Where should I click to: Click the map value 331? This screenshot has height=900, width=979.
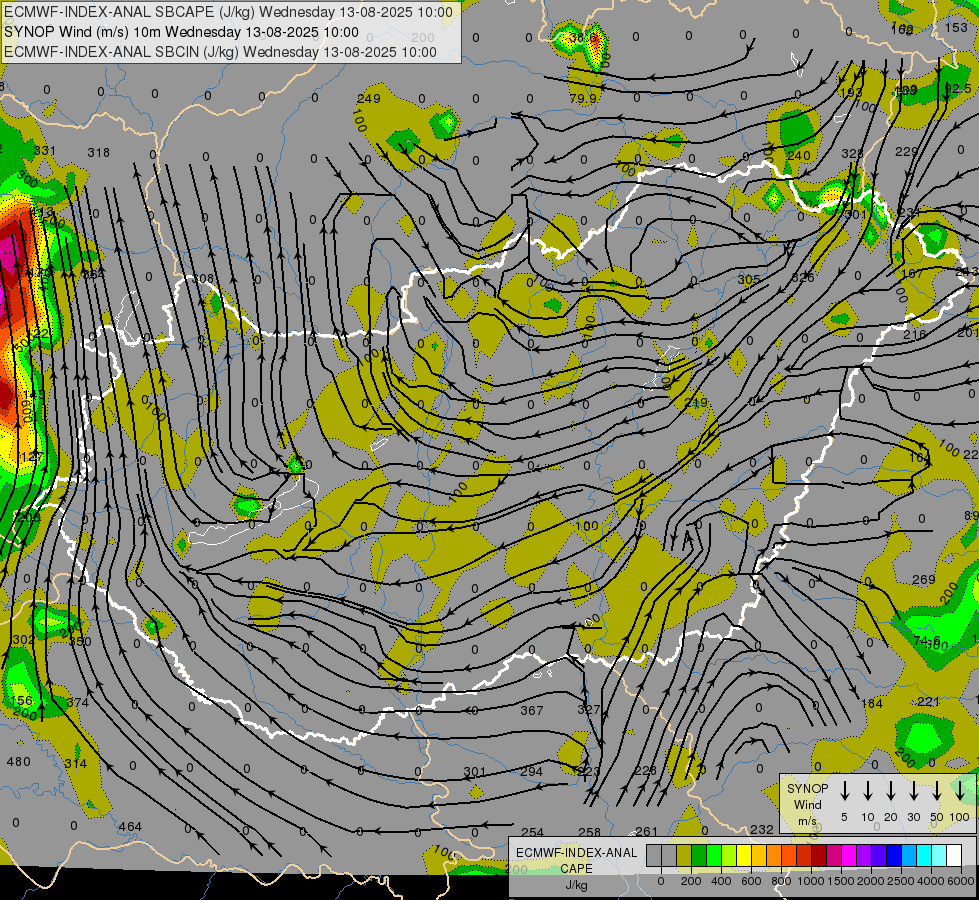coord(44,151)
